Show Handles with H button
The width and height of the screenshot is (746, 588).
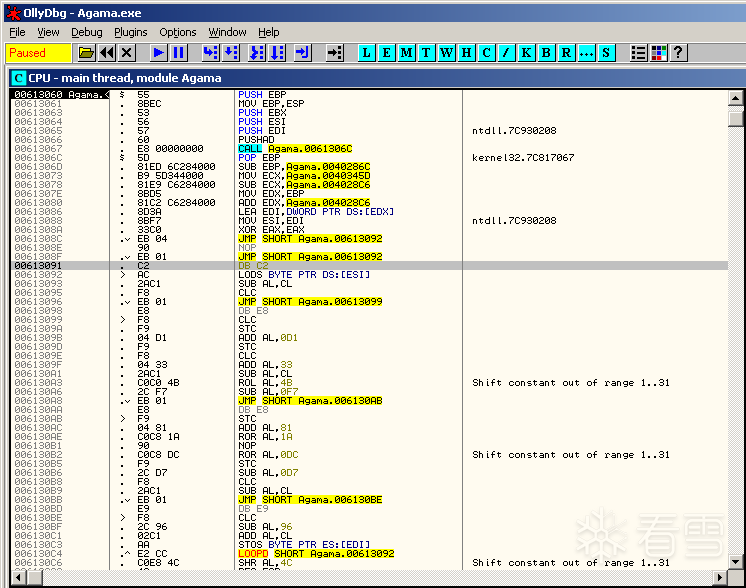[466, 52]
